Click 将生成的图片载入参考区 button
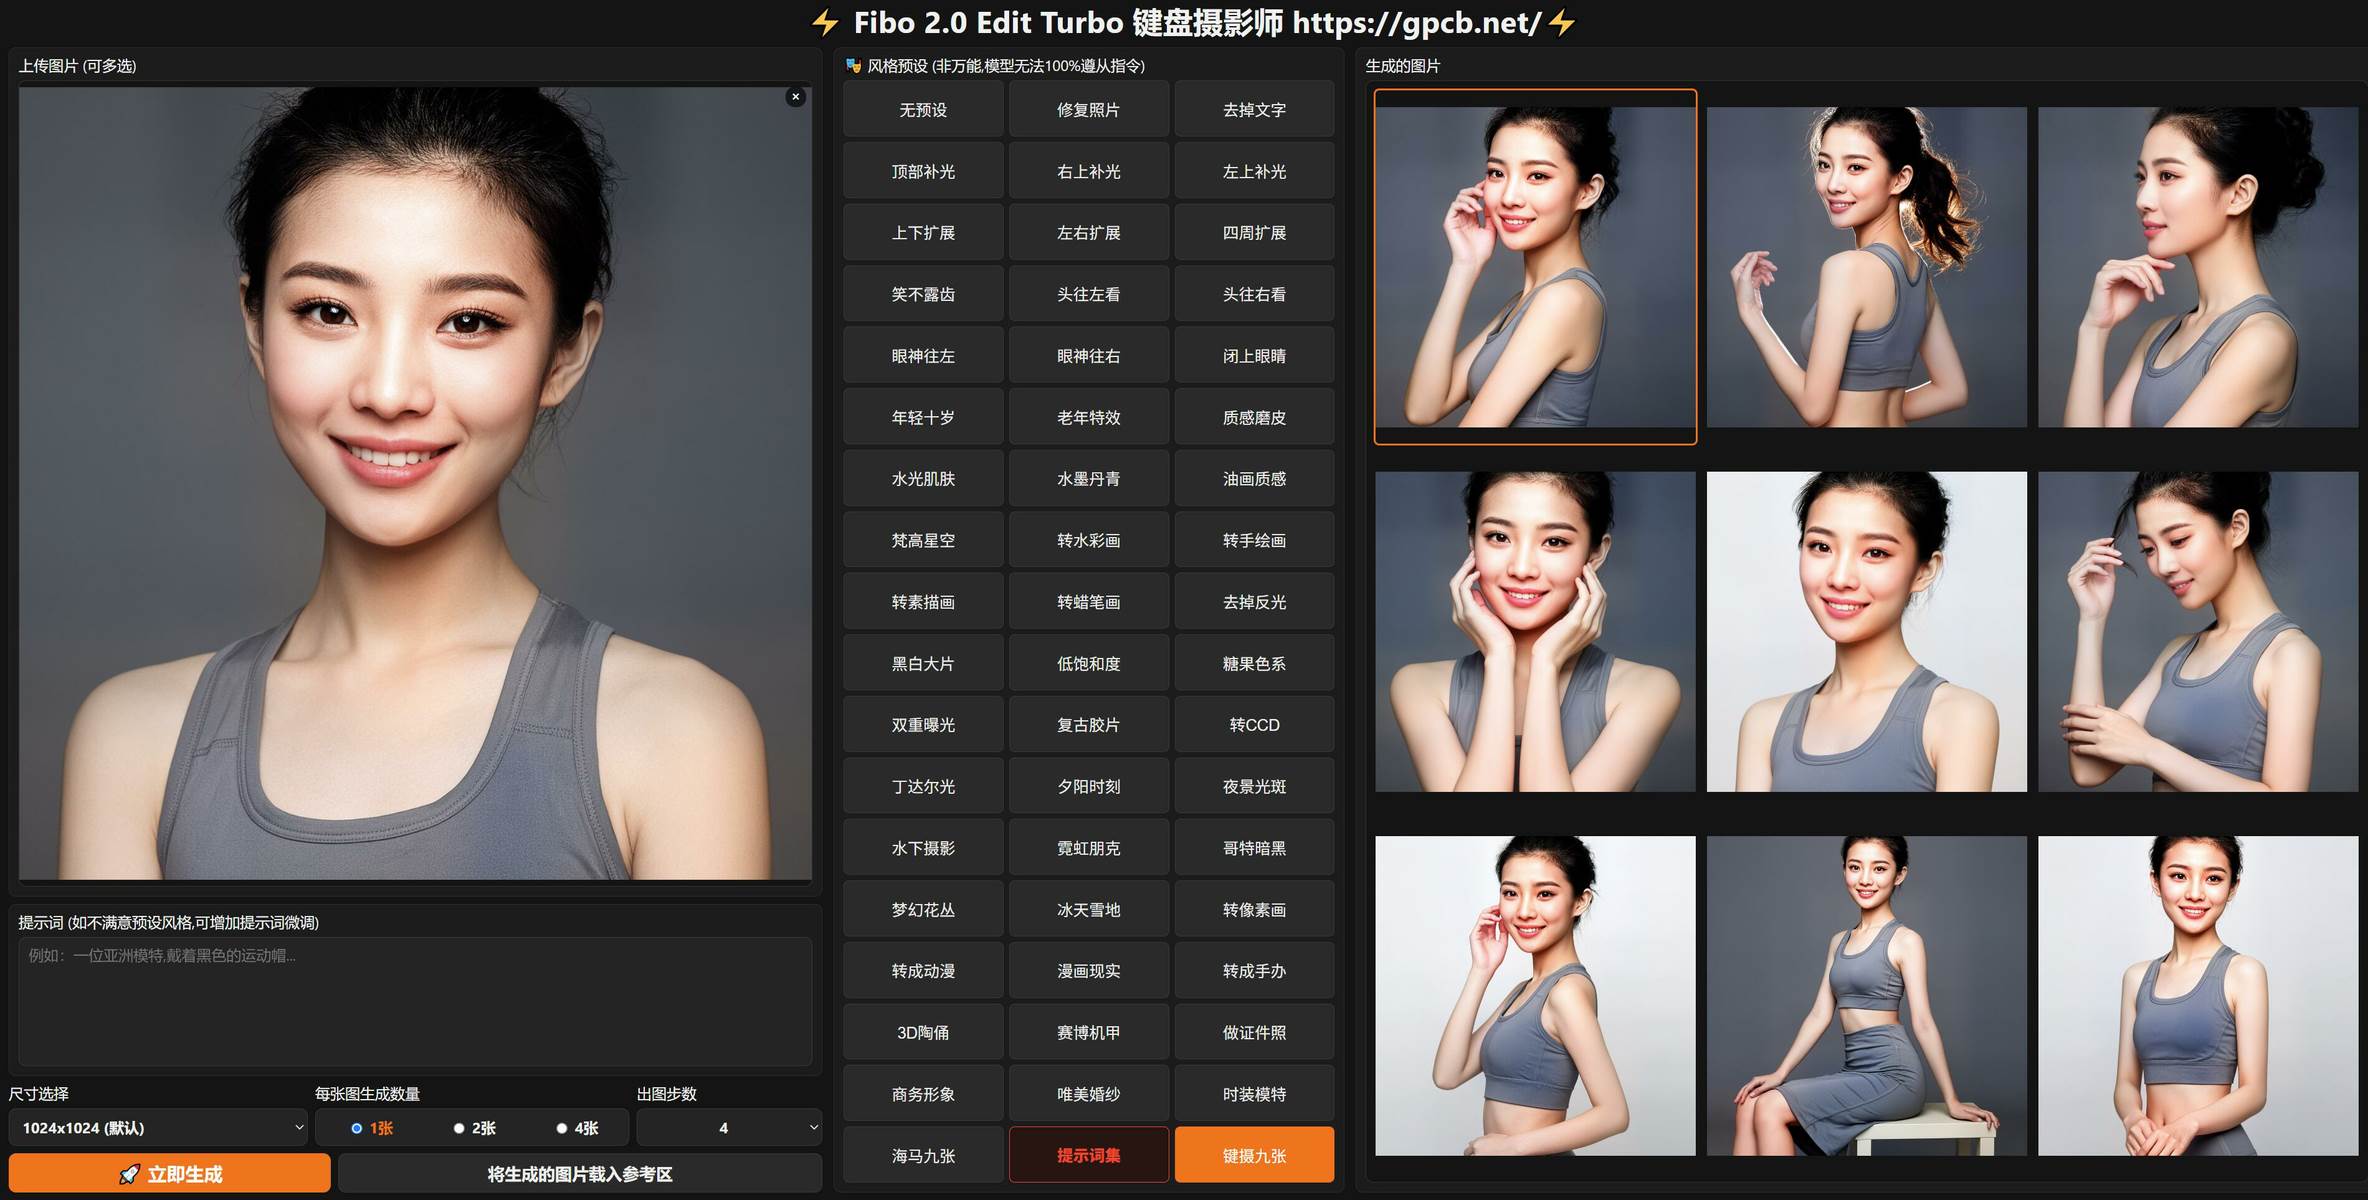 click(580, 1173)
